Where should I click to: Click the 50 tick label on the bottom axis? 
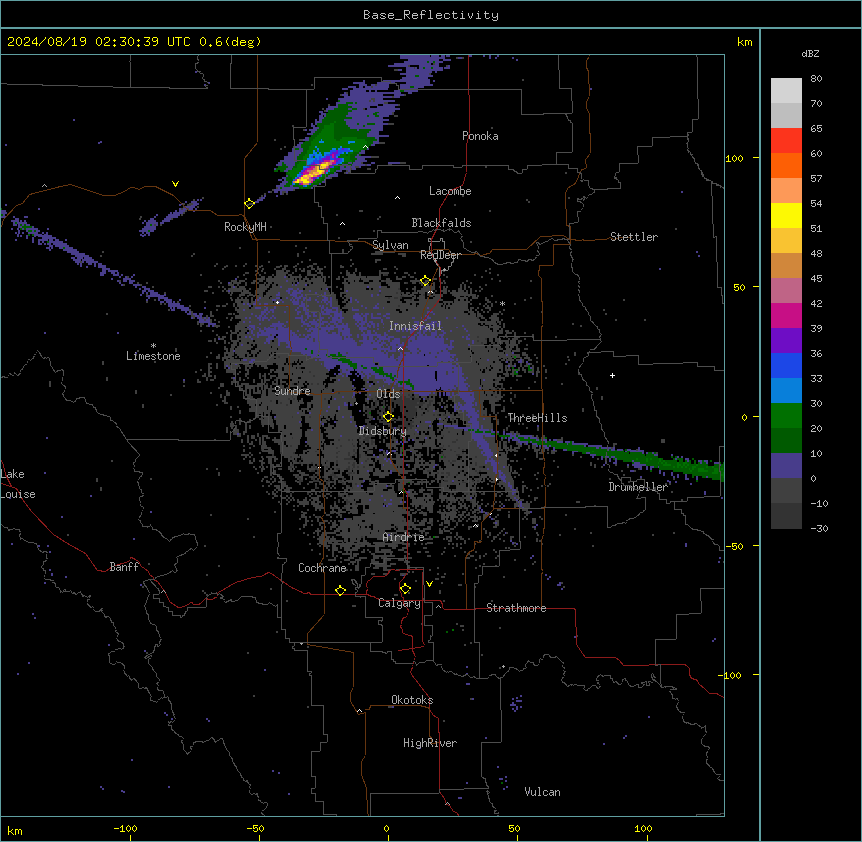tap(514, 828)
